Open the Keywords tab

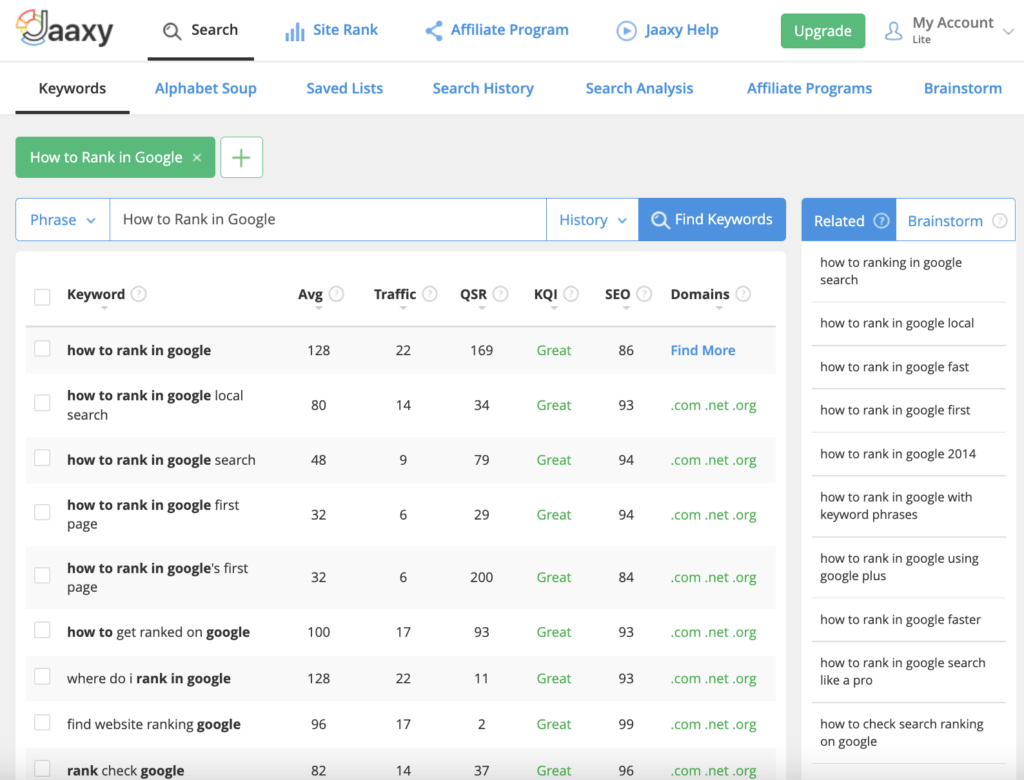coord(72,88)
